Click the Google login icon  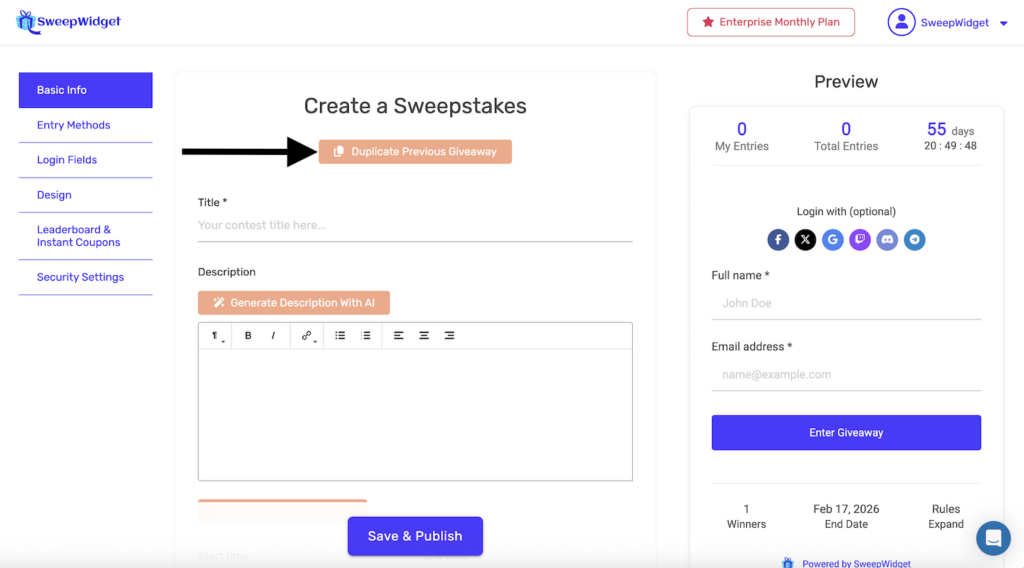point(833,240)
